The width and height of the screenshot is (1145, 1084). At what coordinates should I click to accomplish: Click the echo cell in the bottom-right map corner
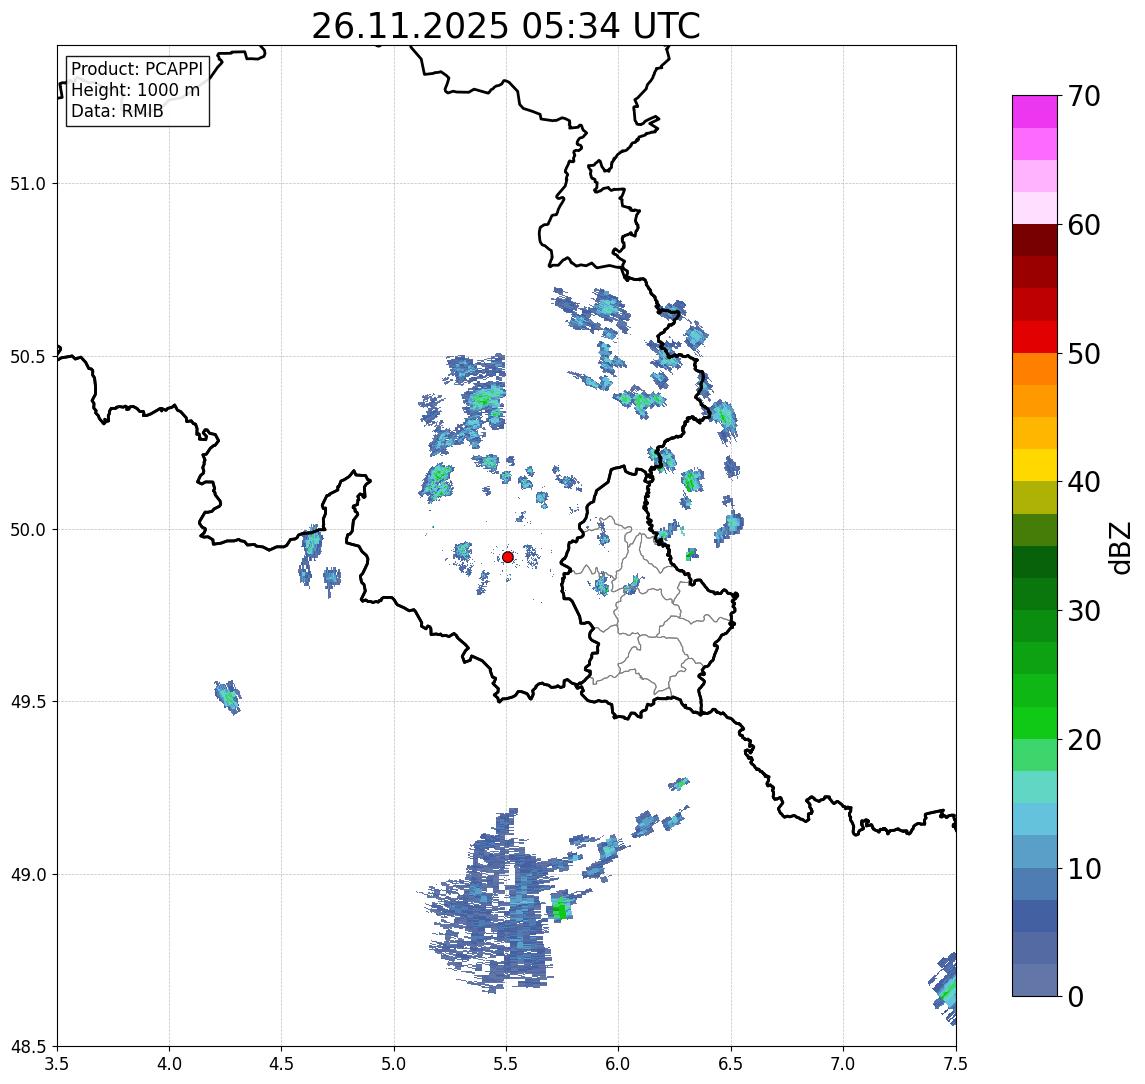click(943, 990)
